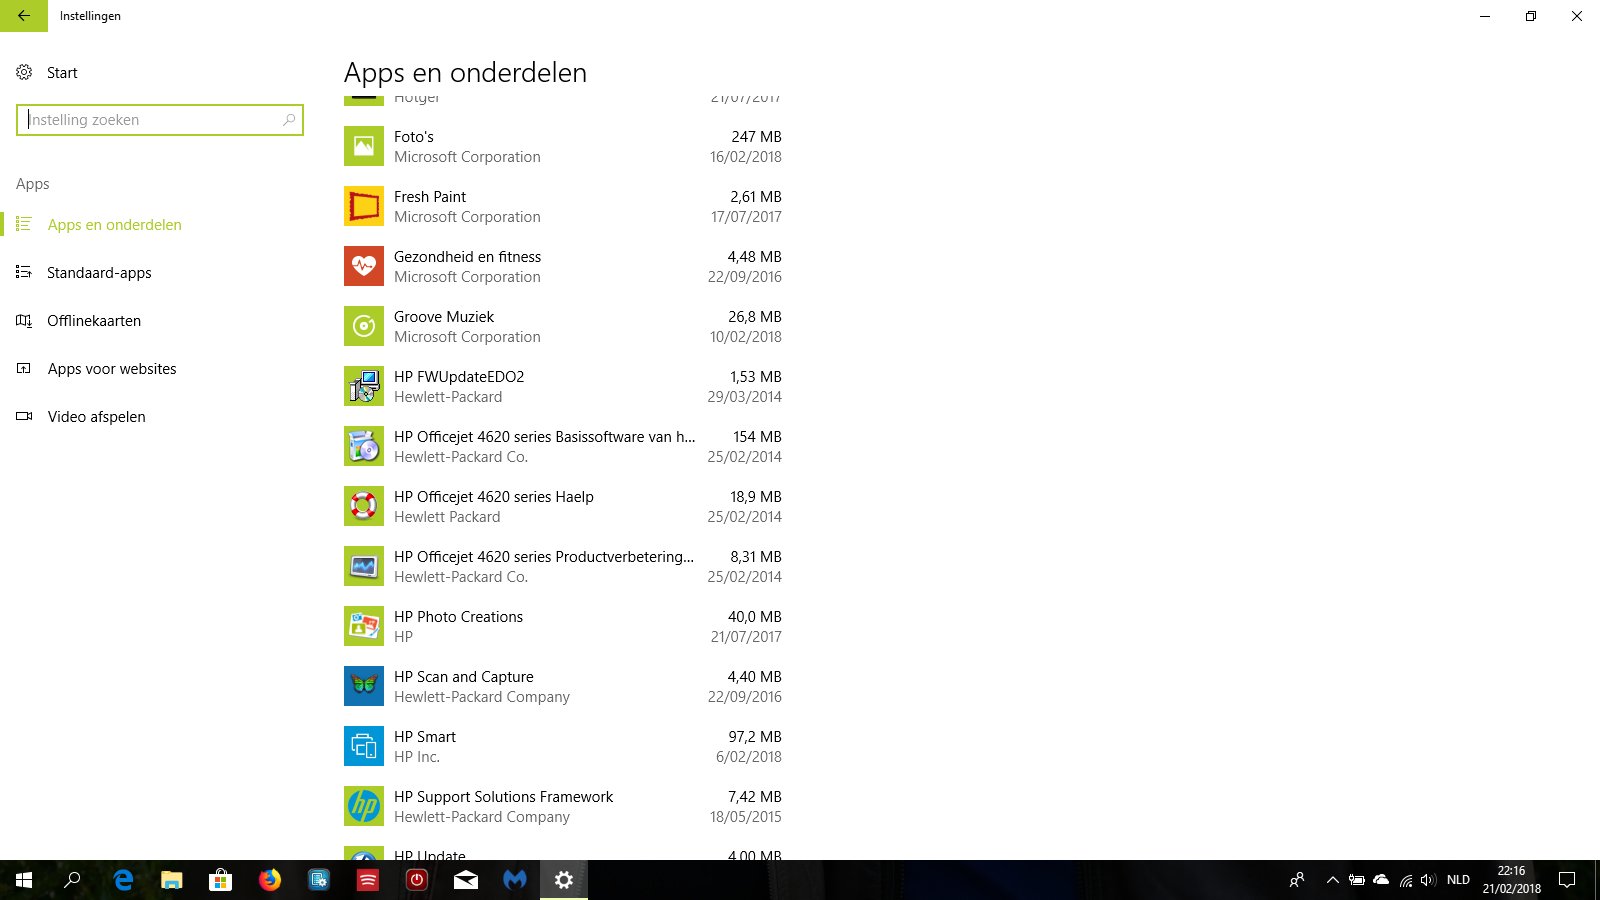Open File Explorer from the taskbar

click(172, 880)
